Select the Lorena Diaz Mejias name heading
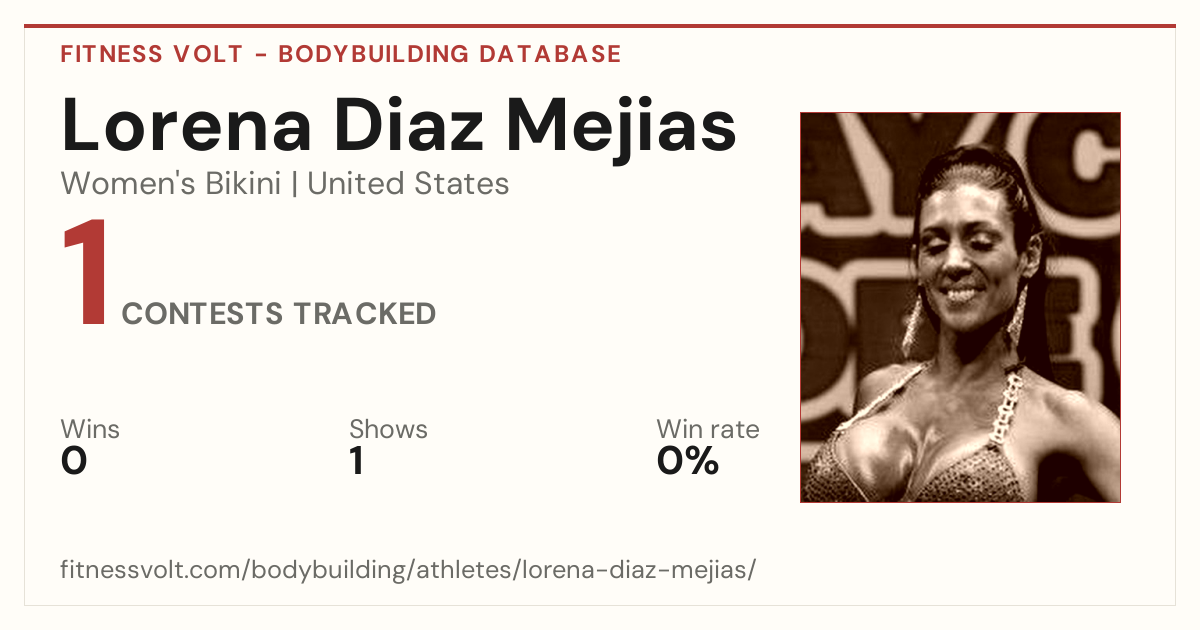1200x630 pixels. click(x=399, y=125)
